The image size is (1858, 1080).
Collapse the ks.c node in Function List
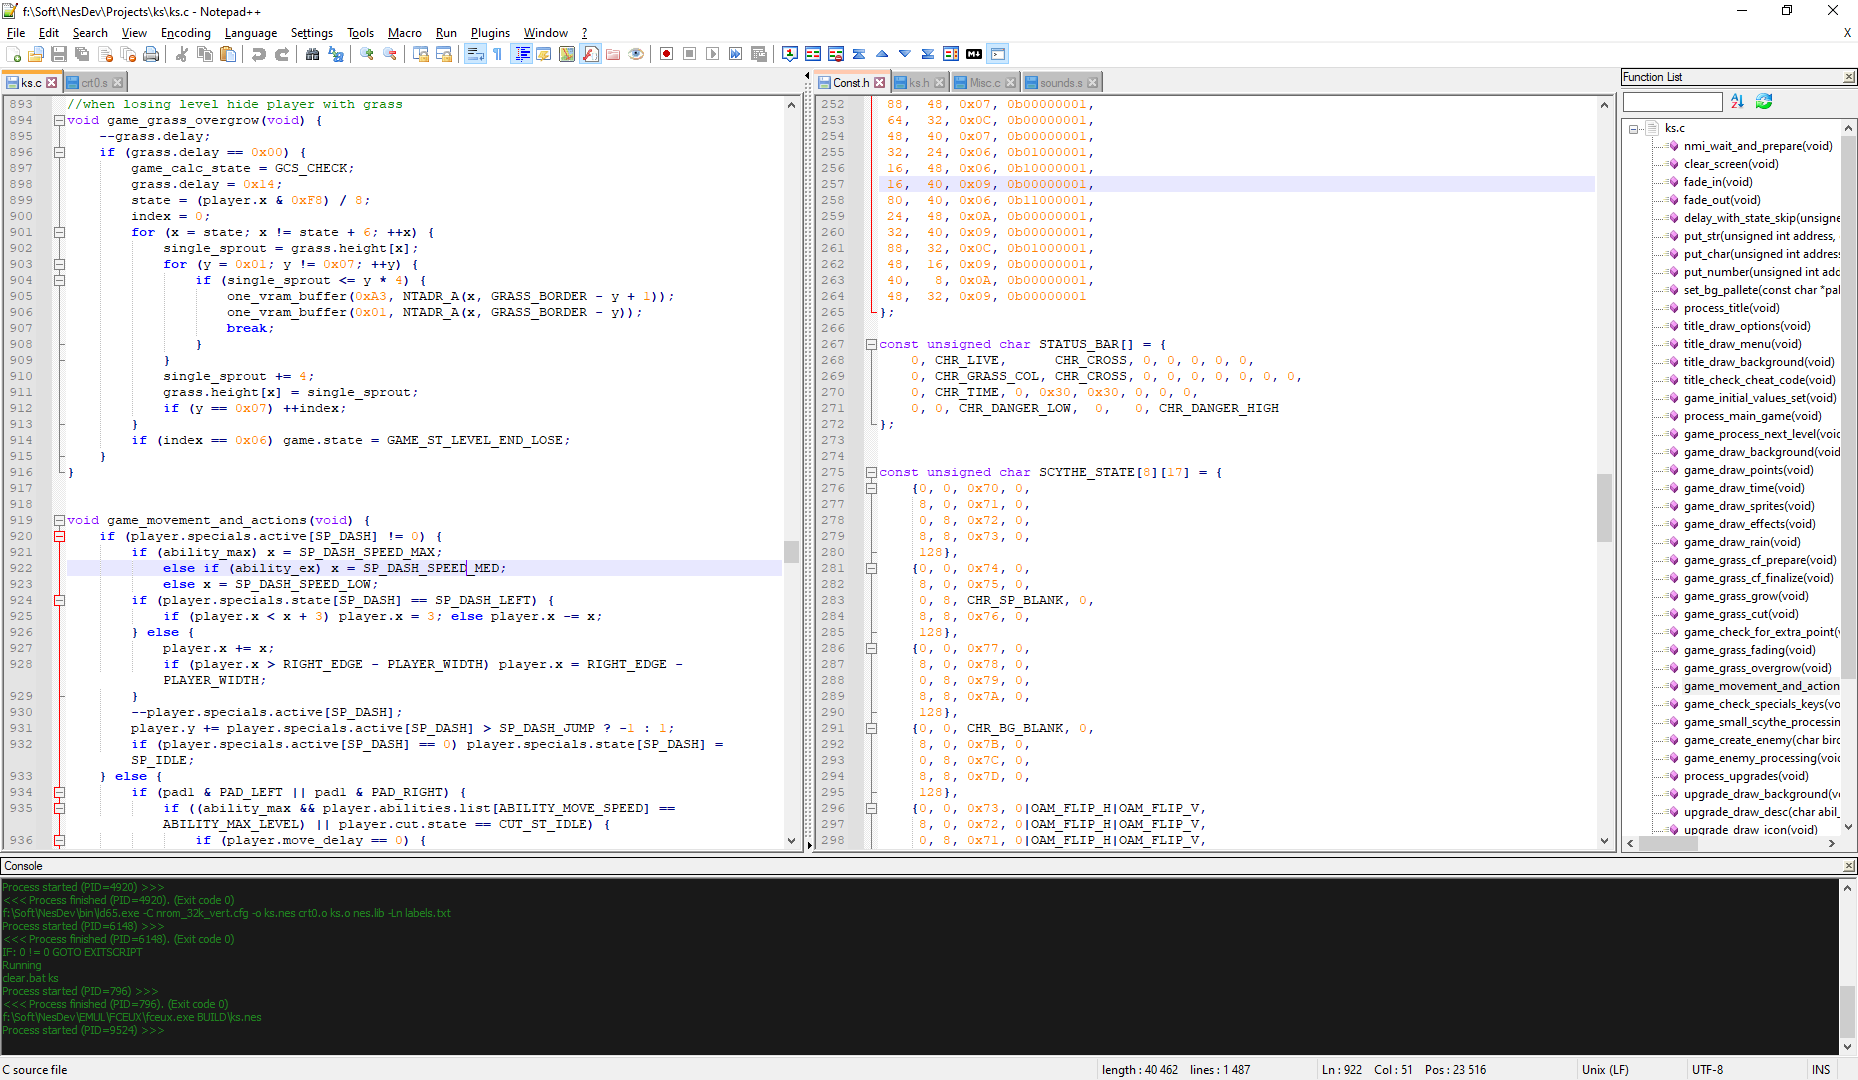(x=1633, y=129)
